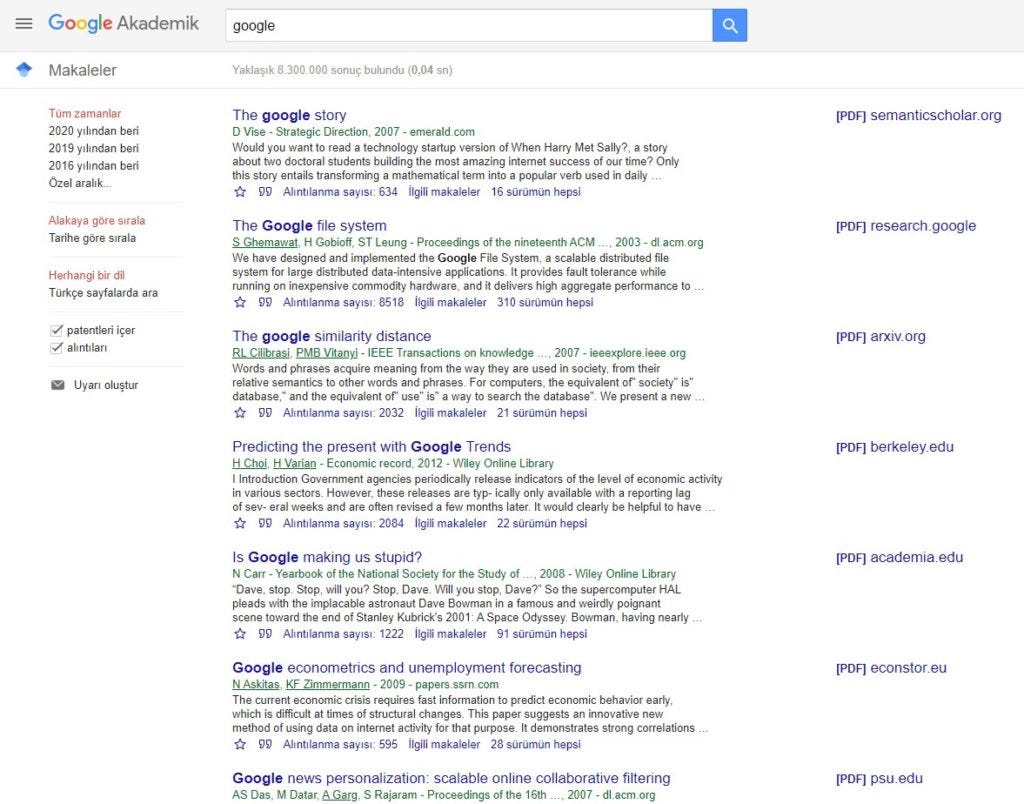Open research.google PDF link
The width and height of the screenshot is (1024, 804).
pyautogui.click(x=906, y=225)
